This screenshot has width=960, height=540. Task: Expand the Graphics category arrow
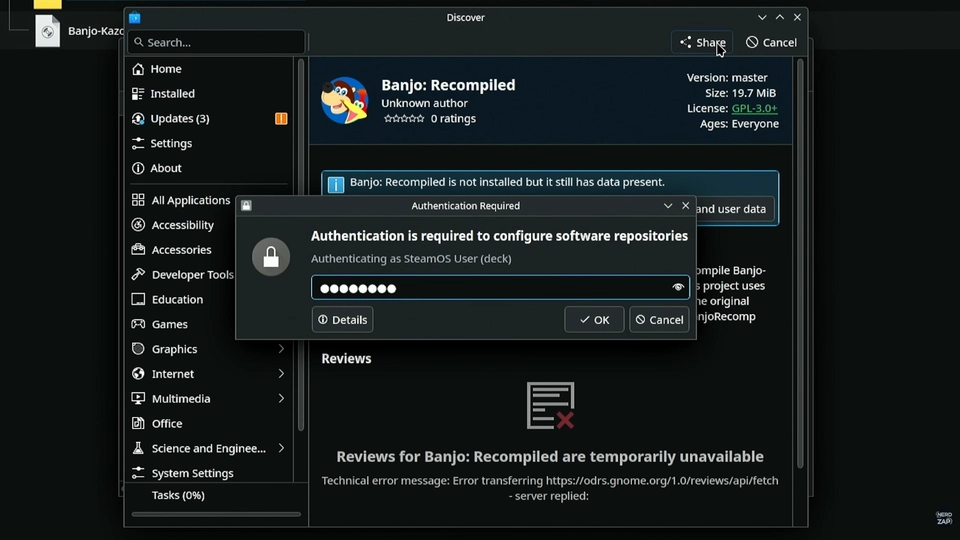pos(281,349)
